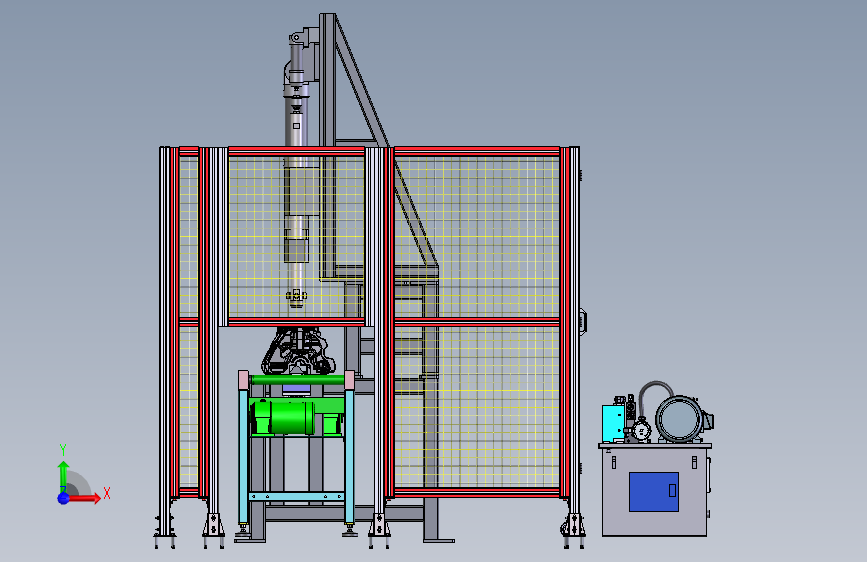This screenshot has width=867, height=562.
Task: Click the blue Z axis ball of the triad
Action: (63, 498)
